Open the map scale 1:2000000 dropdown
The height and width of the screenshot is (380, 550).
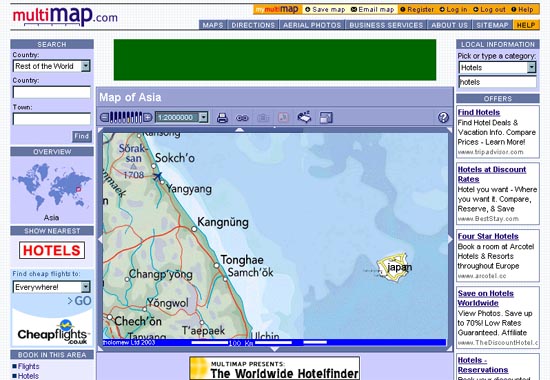(203, 117)
